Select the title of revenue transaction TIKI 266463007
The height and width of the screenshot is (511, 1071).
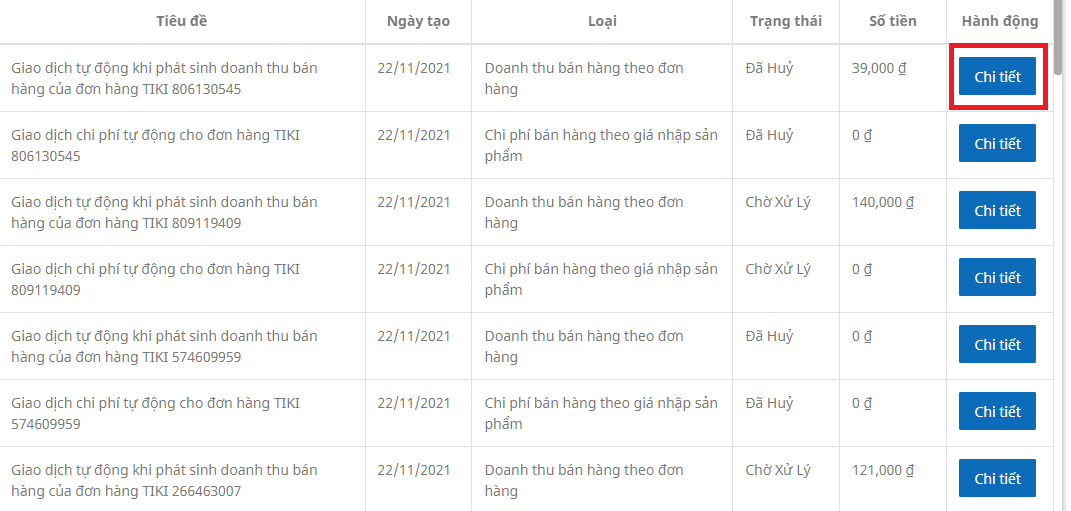pos(164,480)
